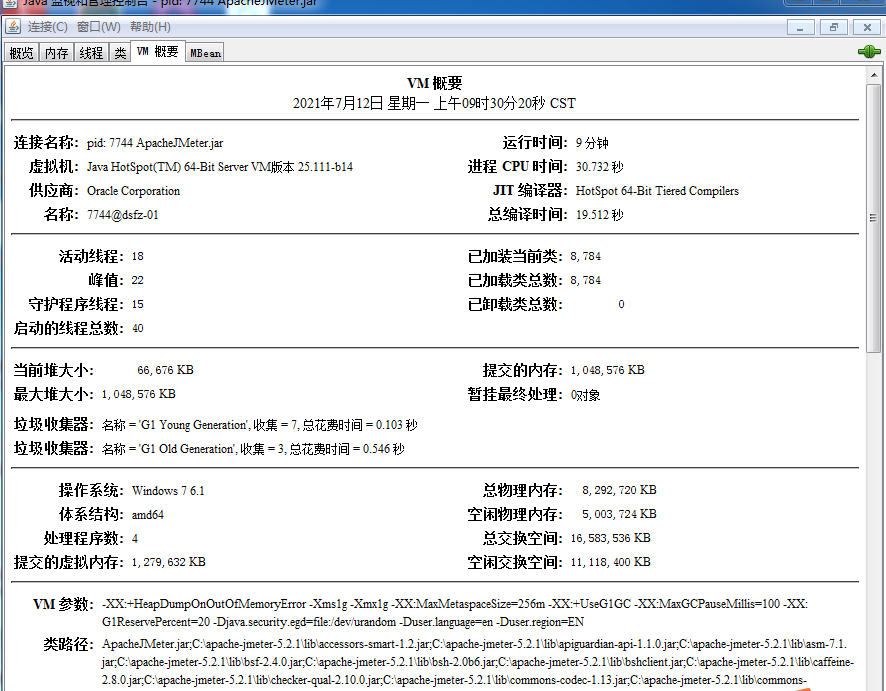
Task: Click the 垃圾收集器 label for G1 Young Generation
Action: (x=54, y=424)
